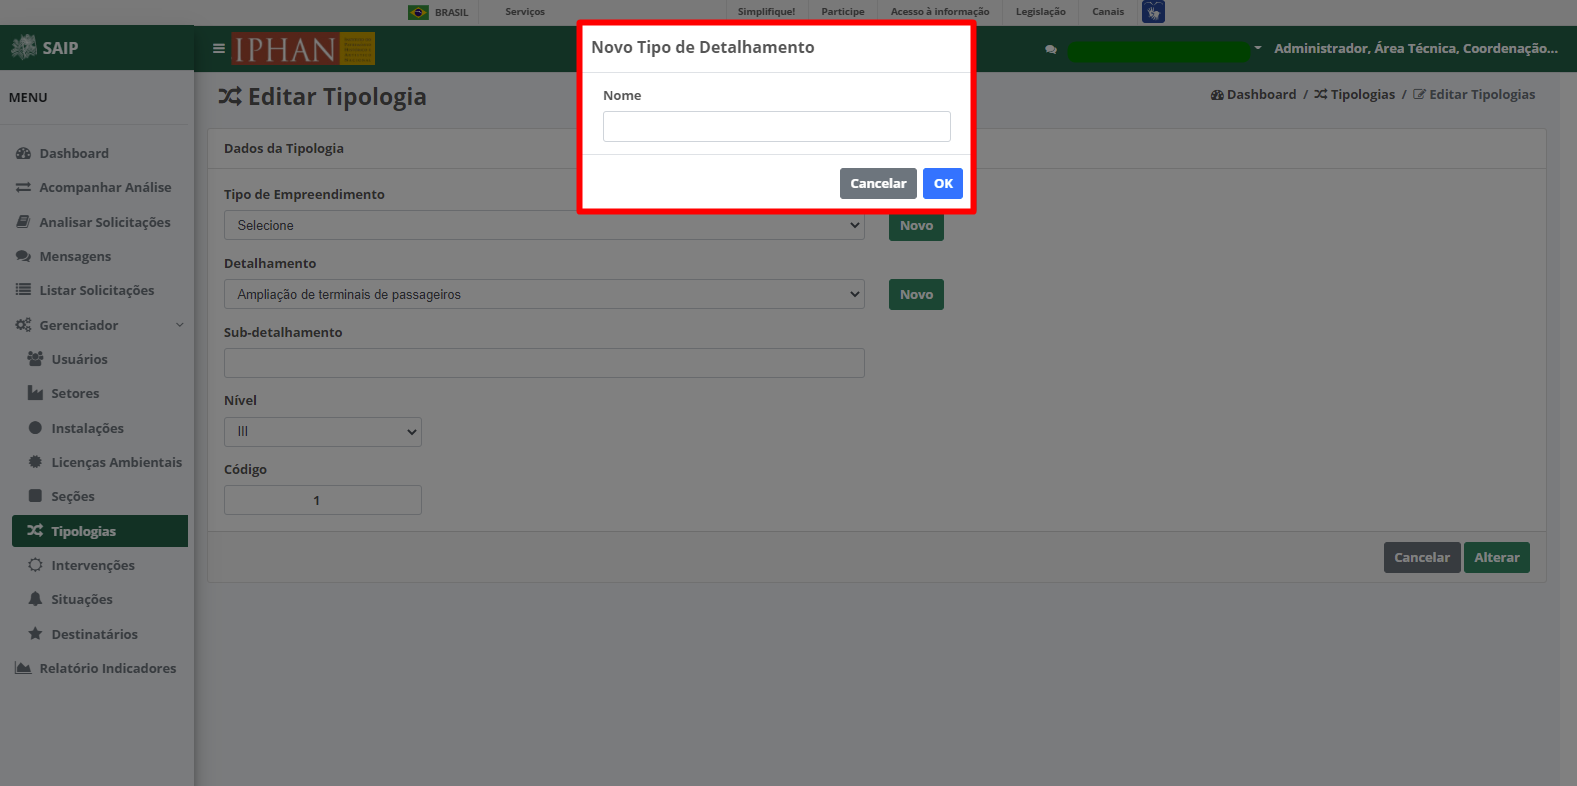Image resolution: width=1577 pixels, height=786 pixels.
Task: Collapse the Gerenciador menu chevron
Action: coord(180,325)
